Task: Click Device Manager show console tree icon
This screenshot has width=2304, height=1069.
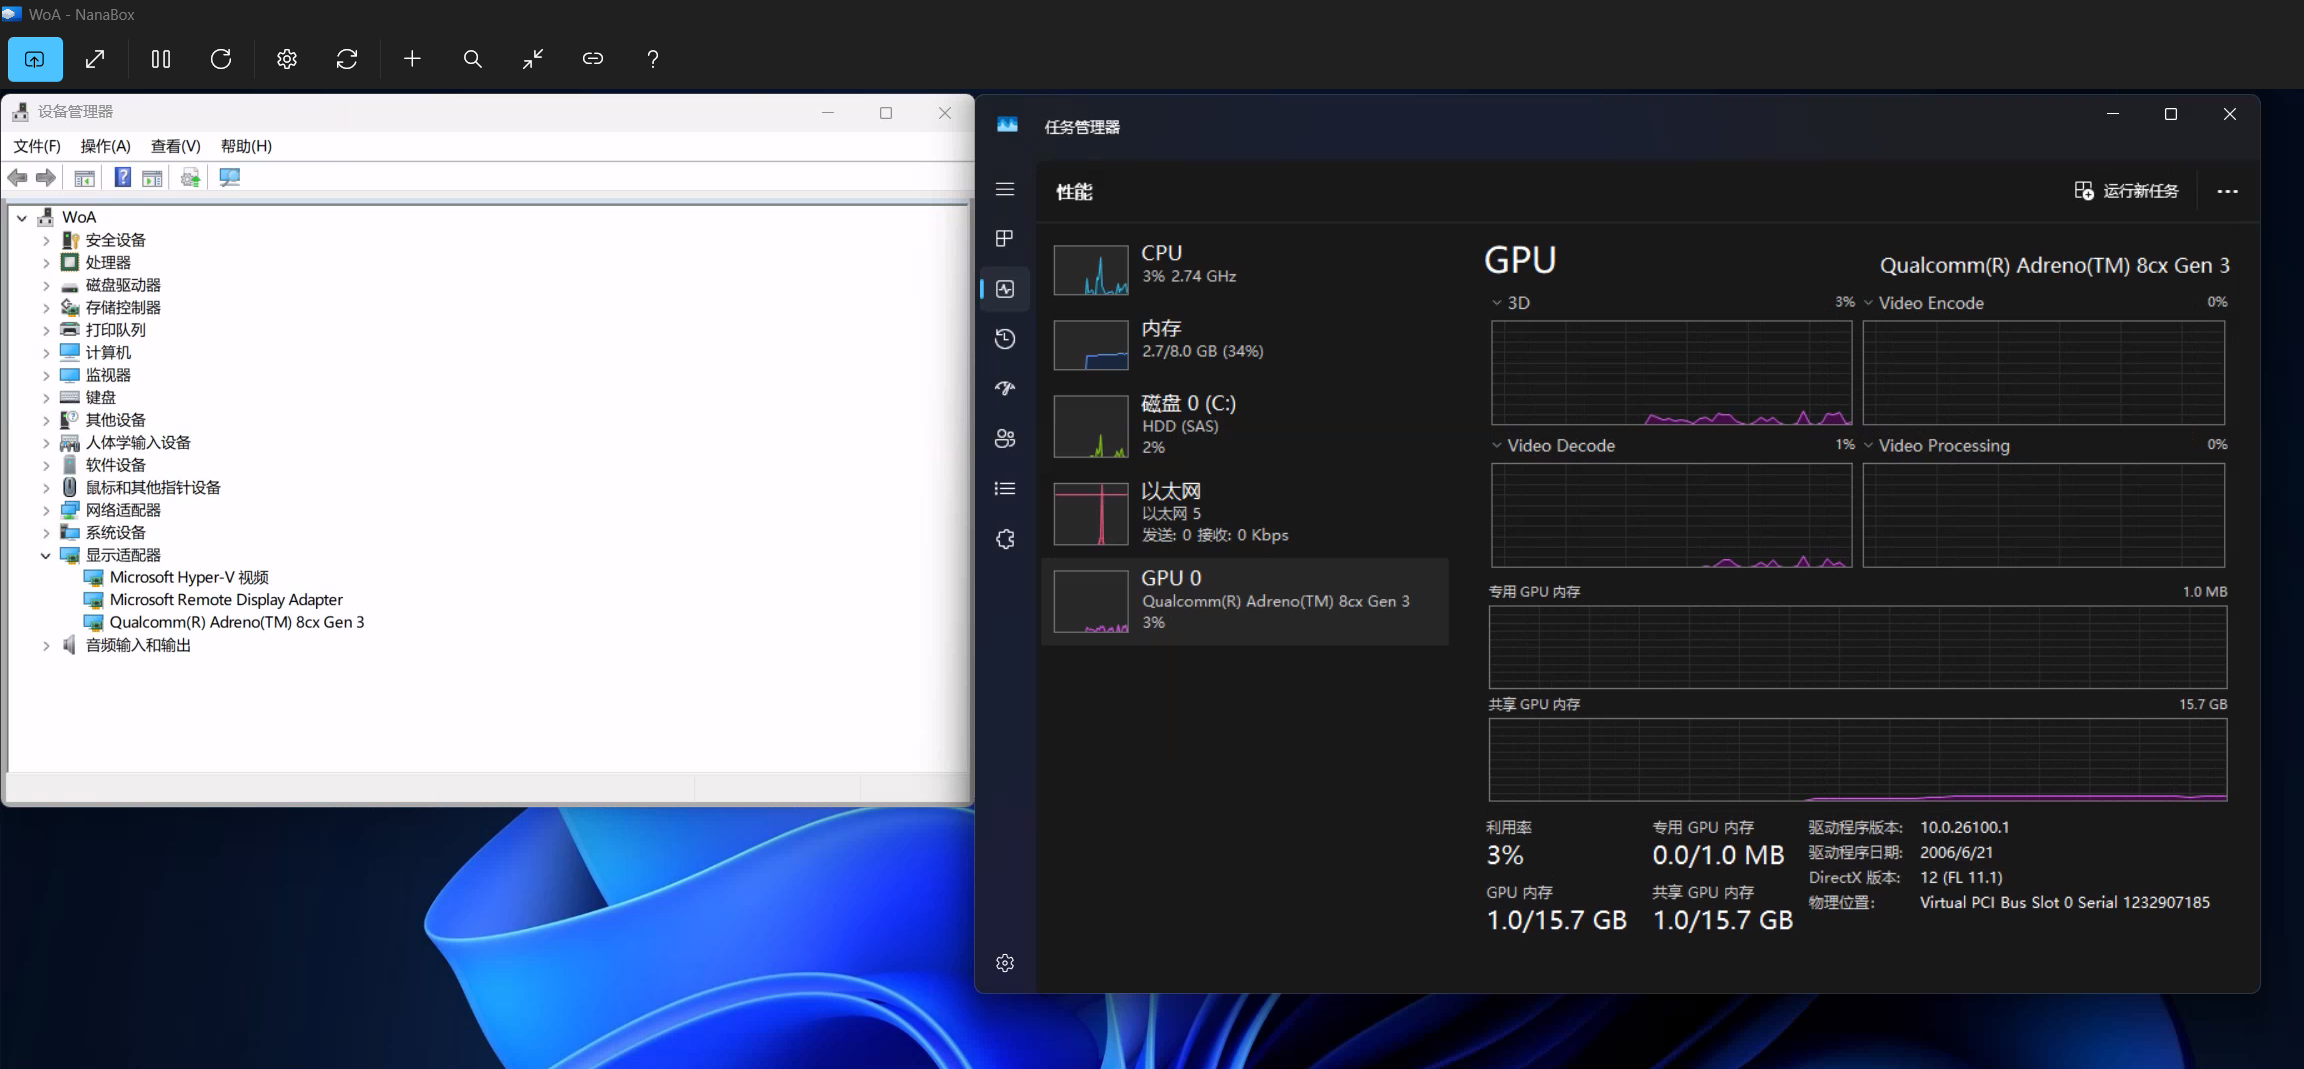Action: point(85,178)
